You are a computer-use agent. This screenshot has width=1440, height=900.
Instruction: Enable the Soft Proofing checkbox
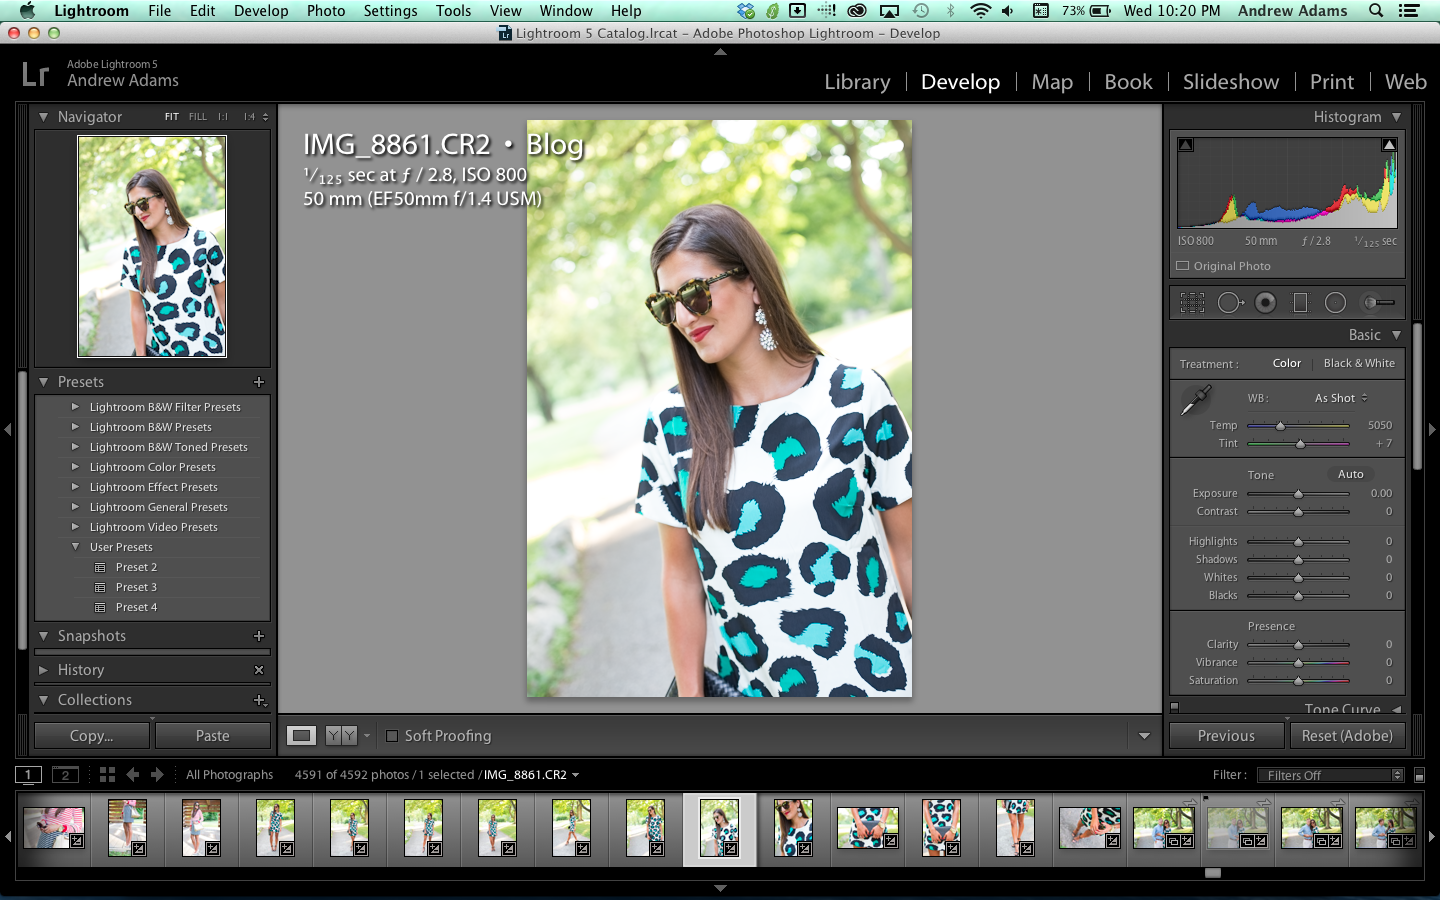click(392, 736)
